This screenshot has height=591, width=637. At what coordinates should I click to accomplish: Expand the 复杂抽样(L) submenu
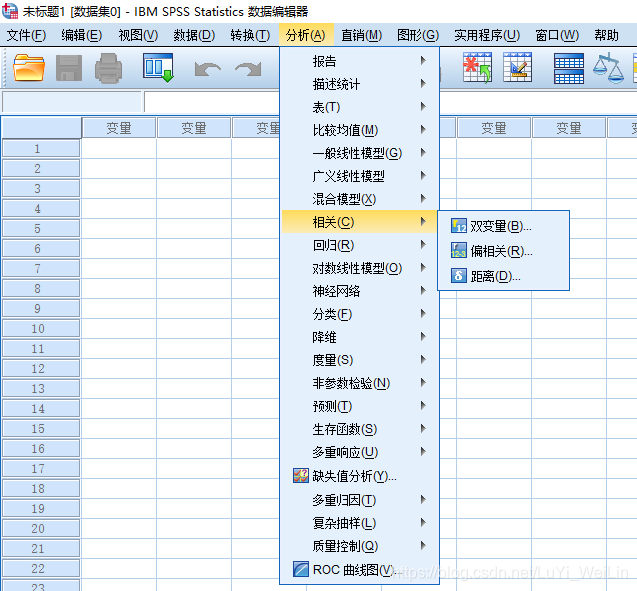click(x=360, y=522)
